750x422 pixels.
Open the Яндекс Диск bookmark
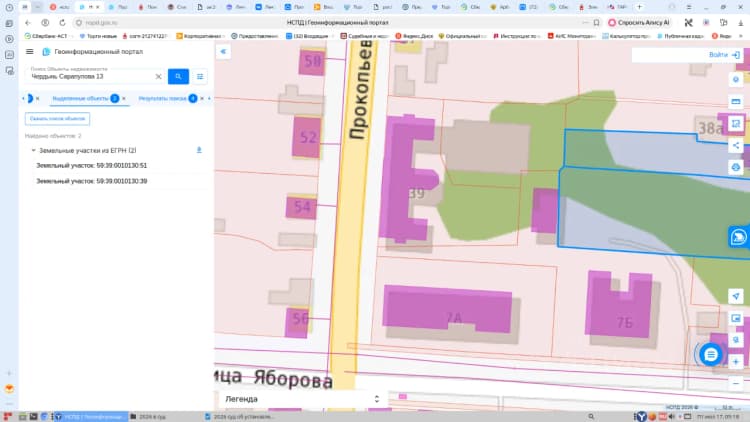click(415, 36)
